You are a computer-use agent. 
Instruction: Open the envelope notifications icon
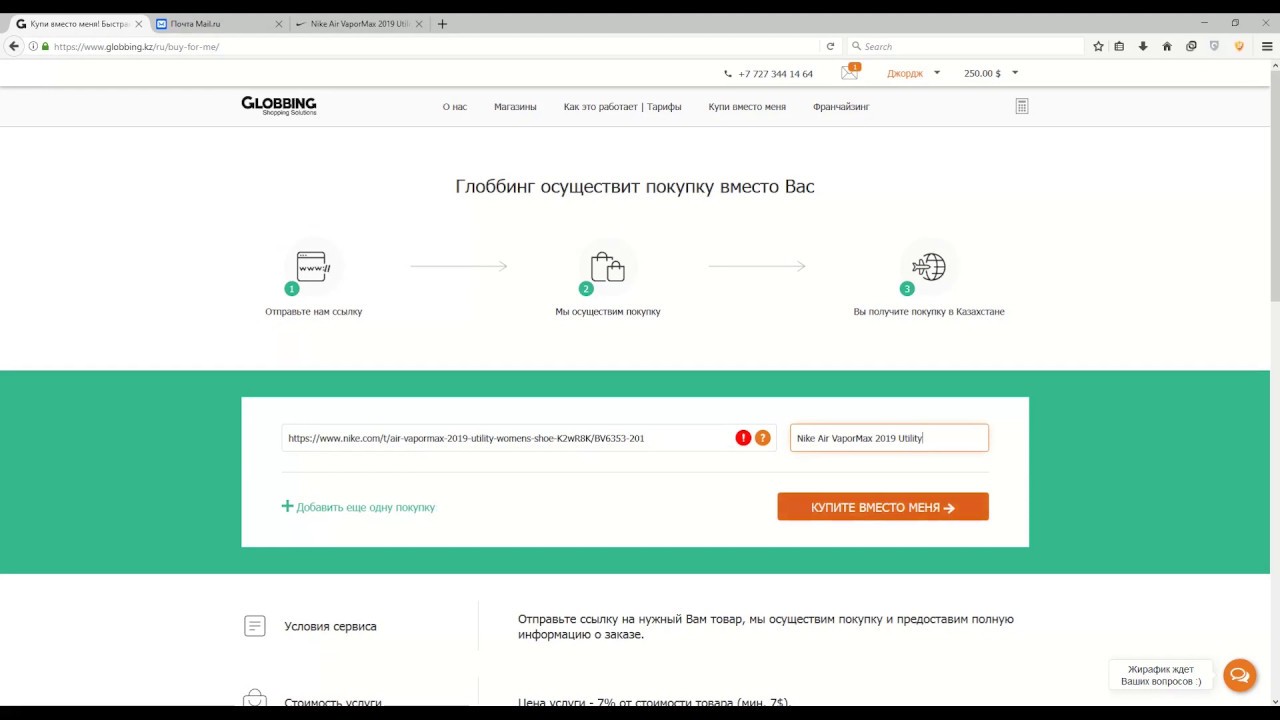coord(849,72)
